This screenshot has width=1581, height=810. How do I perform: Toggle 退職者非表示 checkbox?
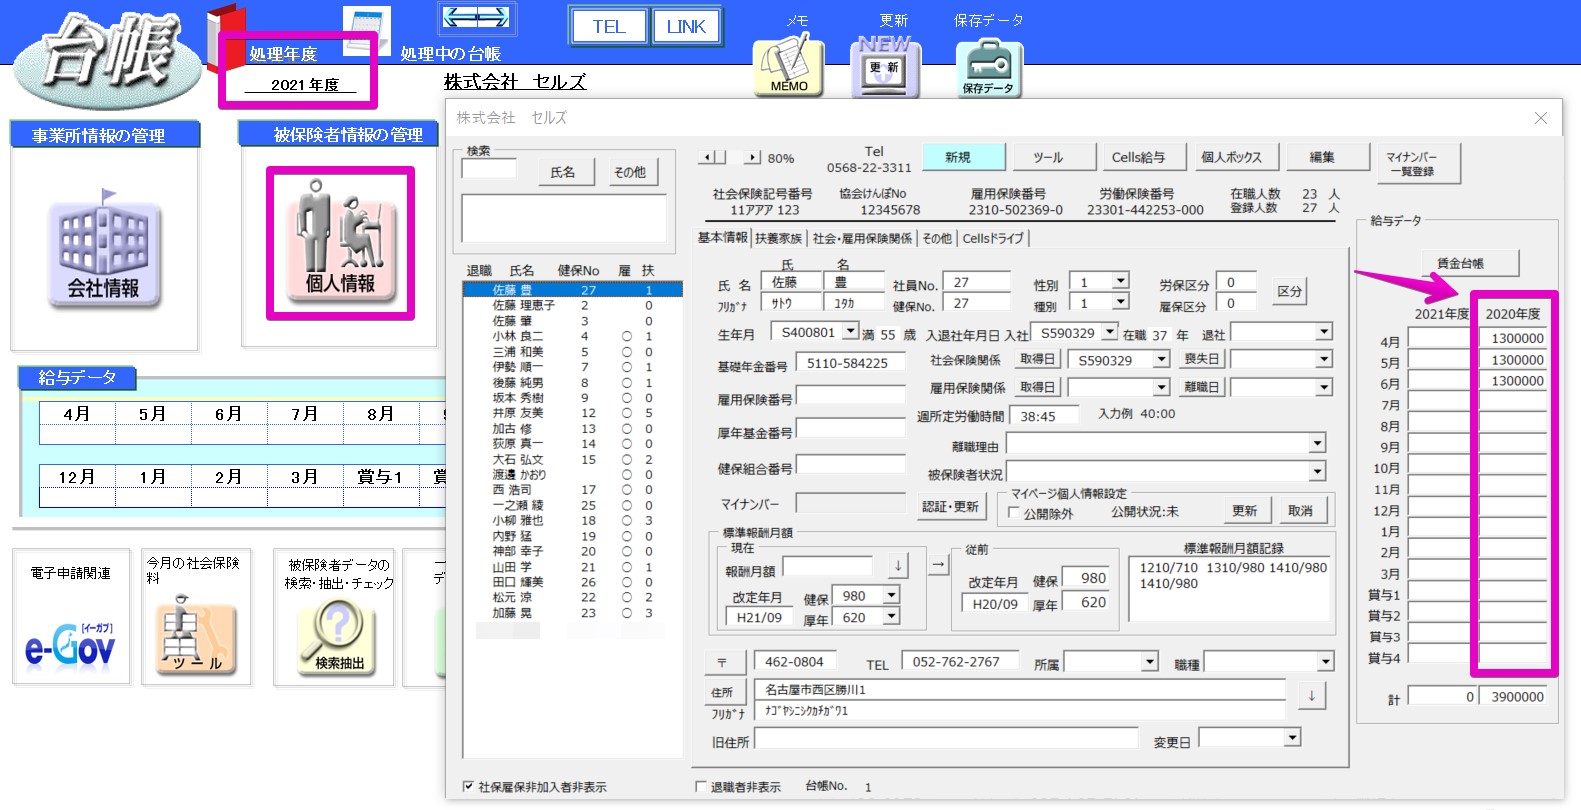(x=701, y=787)
